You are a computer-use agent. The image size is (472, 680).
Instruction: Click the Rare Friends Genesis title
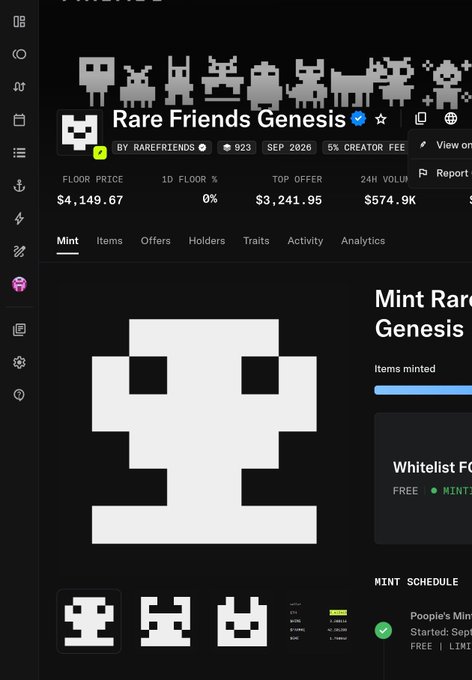click(x=229, y=119)
